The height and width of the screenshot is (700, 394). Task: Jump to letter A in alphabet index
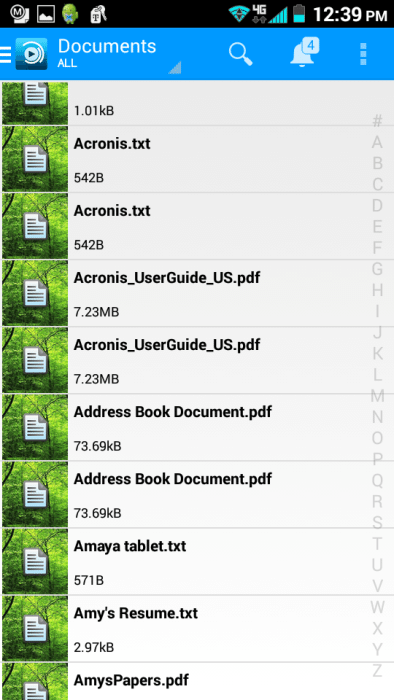click(377, 142)
